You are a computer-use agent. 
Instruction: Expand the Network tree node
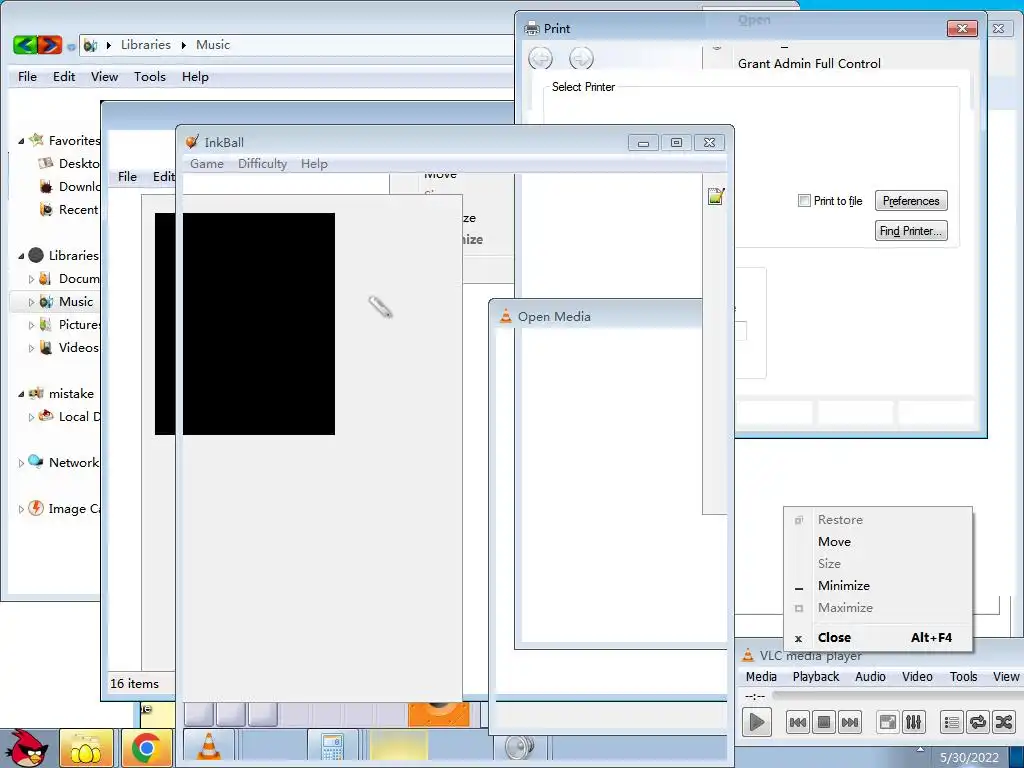click(21, 463)
